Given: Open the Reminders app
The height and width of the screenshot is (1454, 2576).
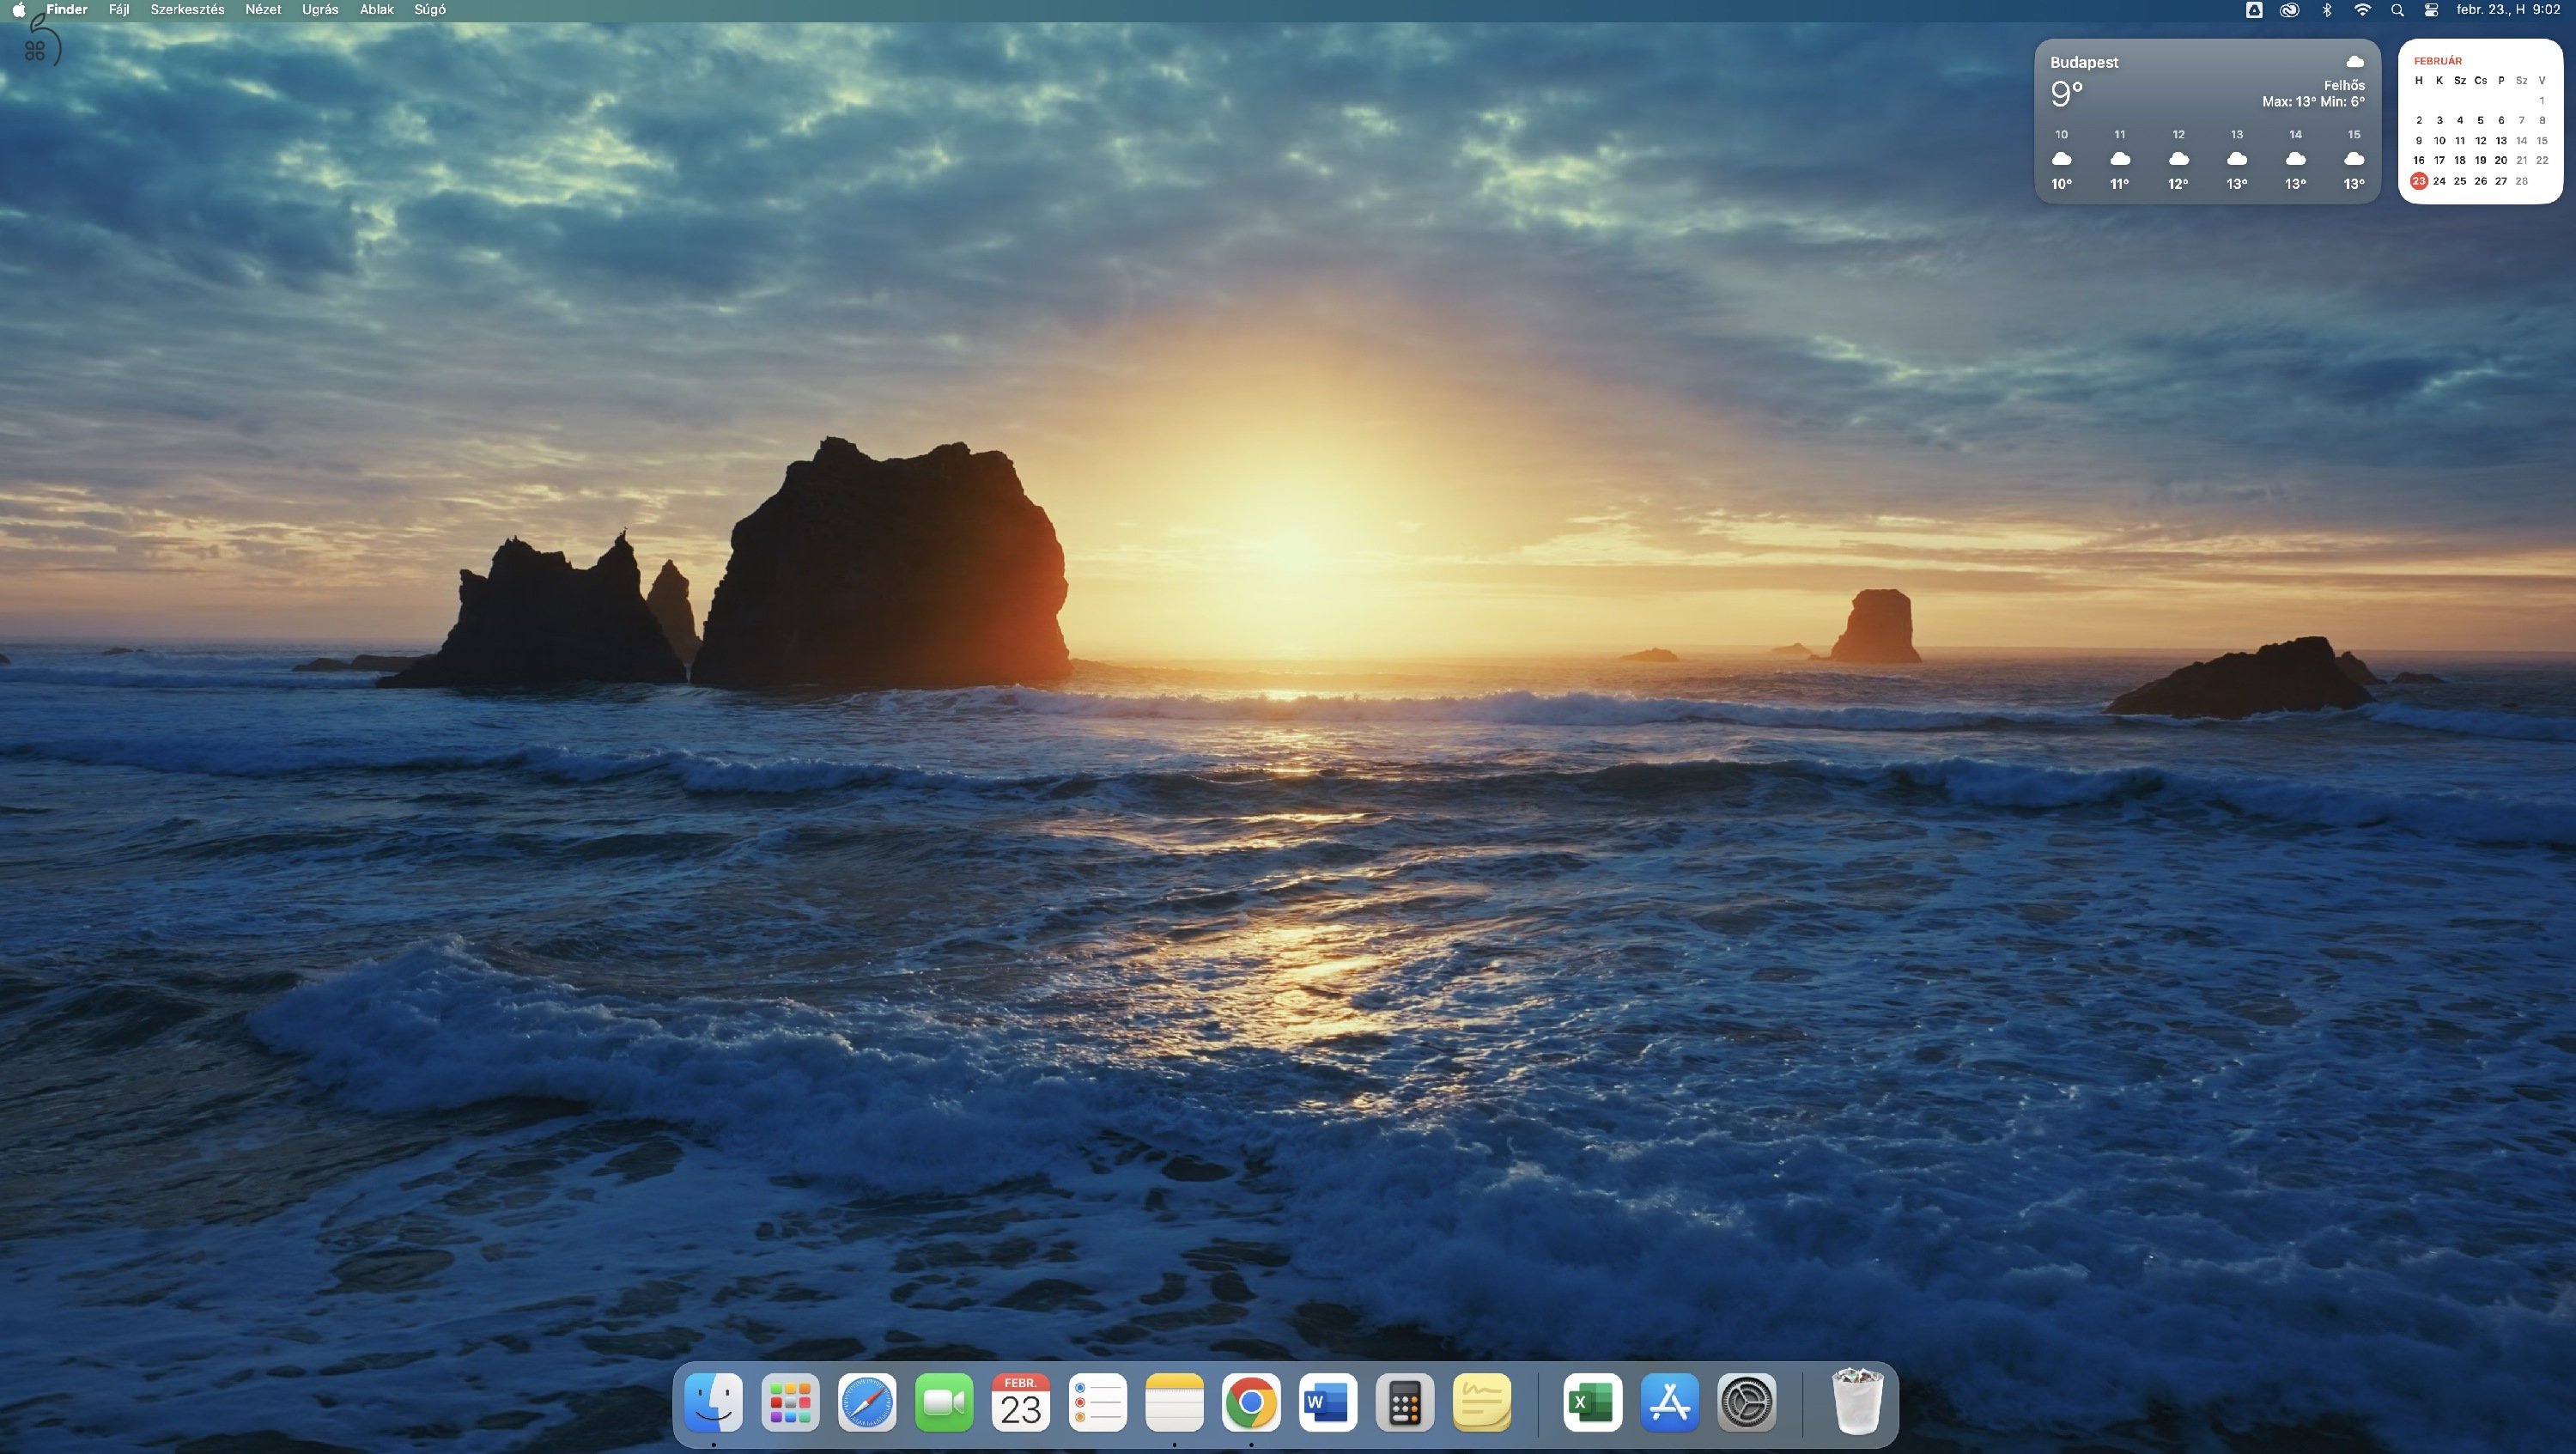Looking at the screenshot, I should coord(1098,1403).
